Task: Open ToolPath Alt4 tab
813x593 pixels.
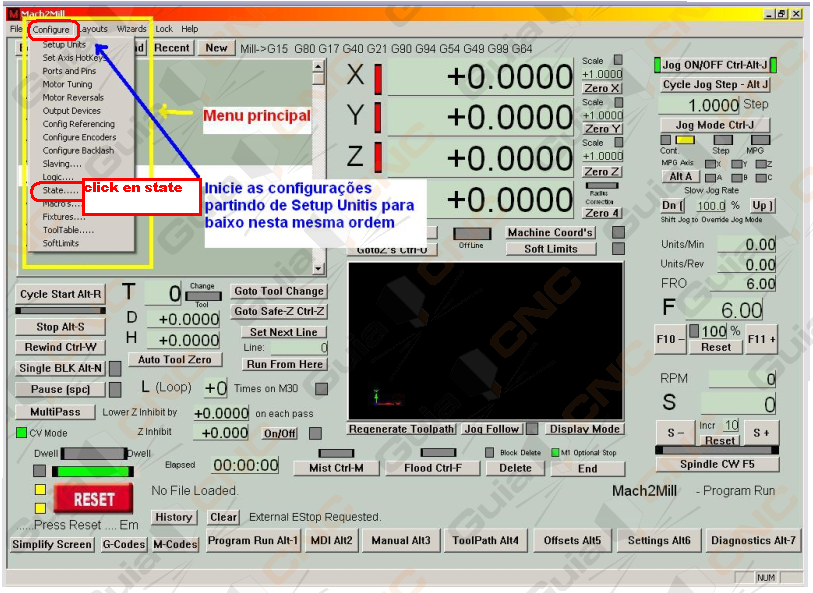Action: pyautogui.click(x=485, y=540)
